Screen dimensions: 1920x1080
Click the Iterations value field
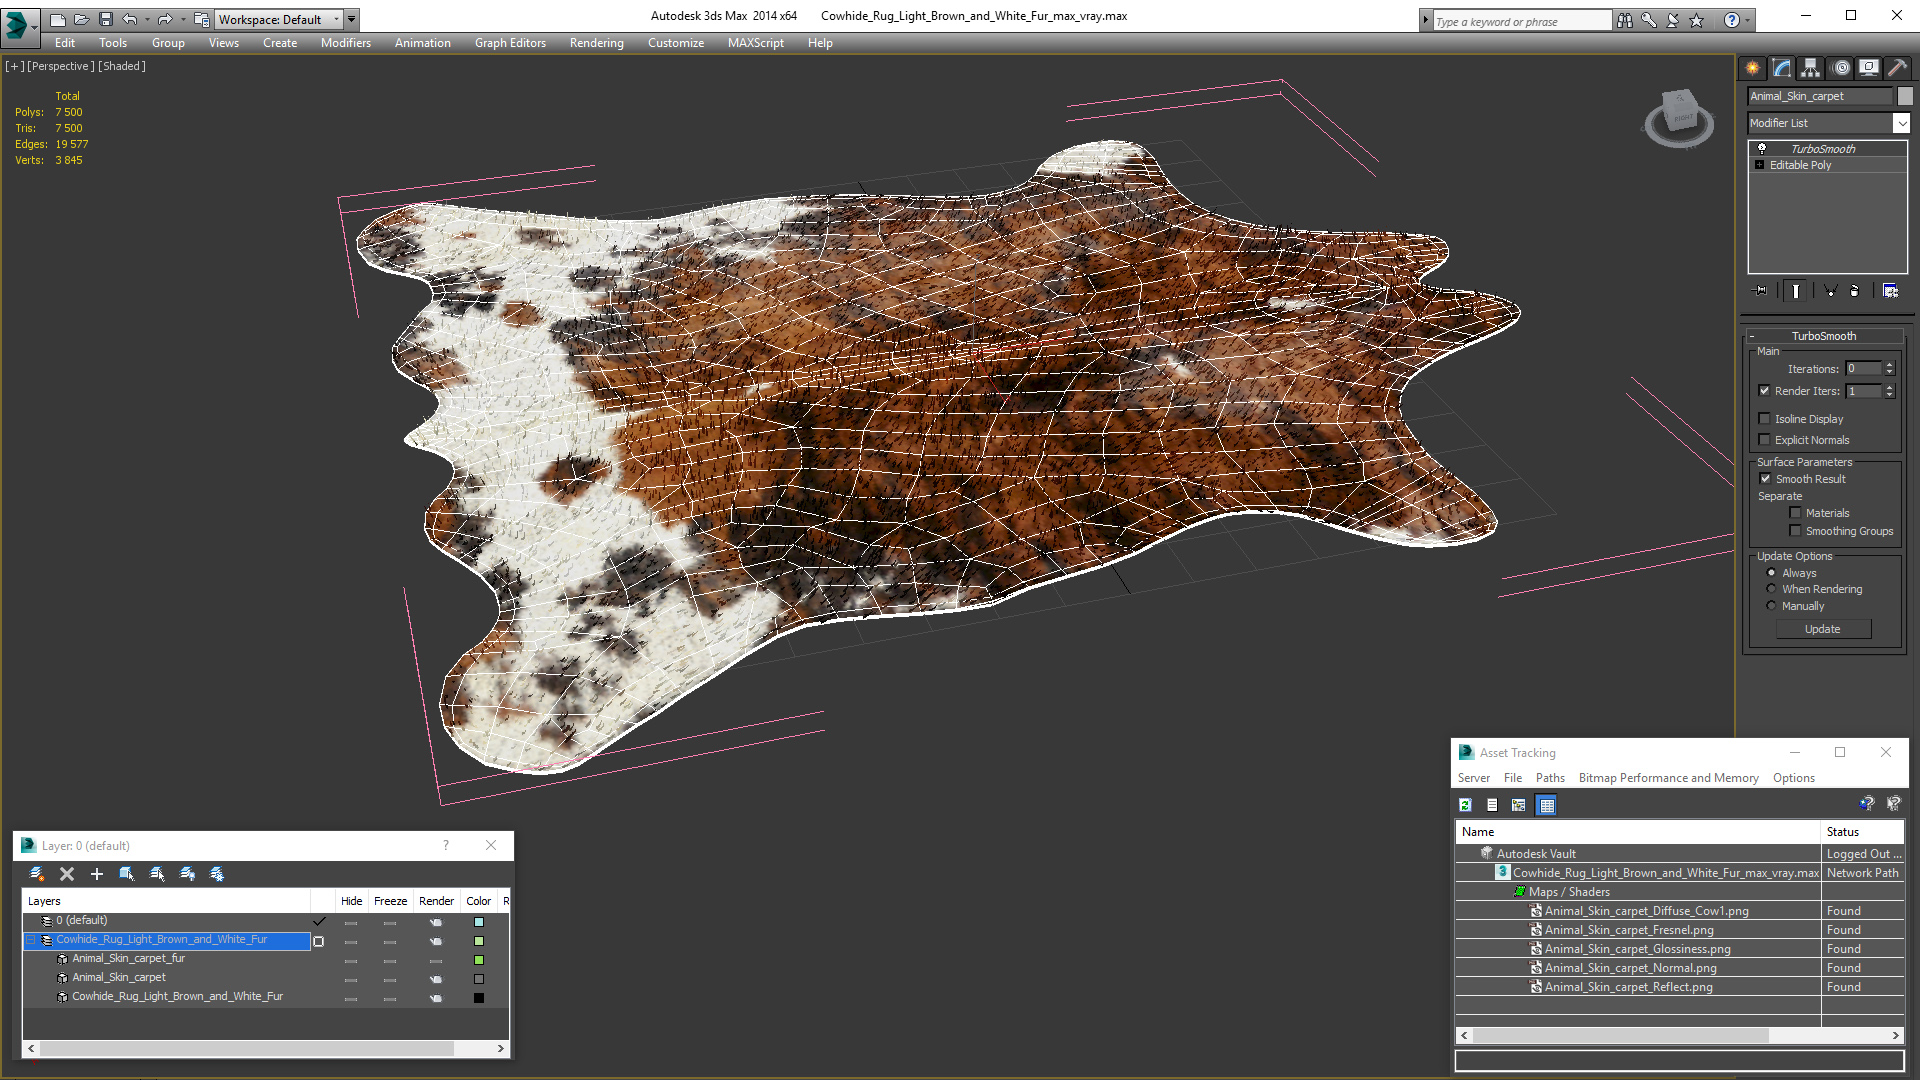coord(1863,369)
